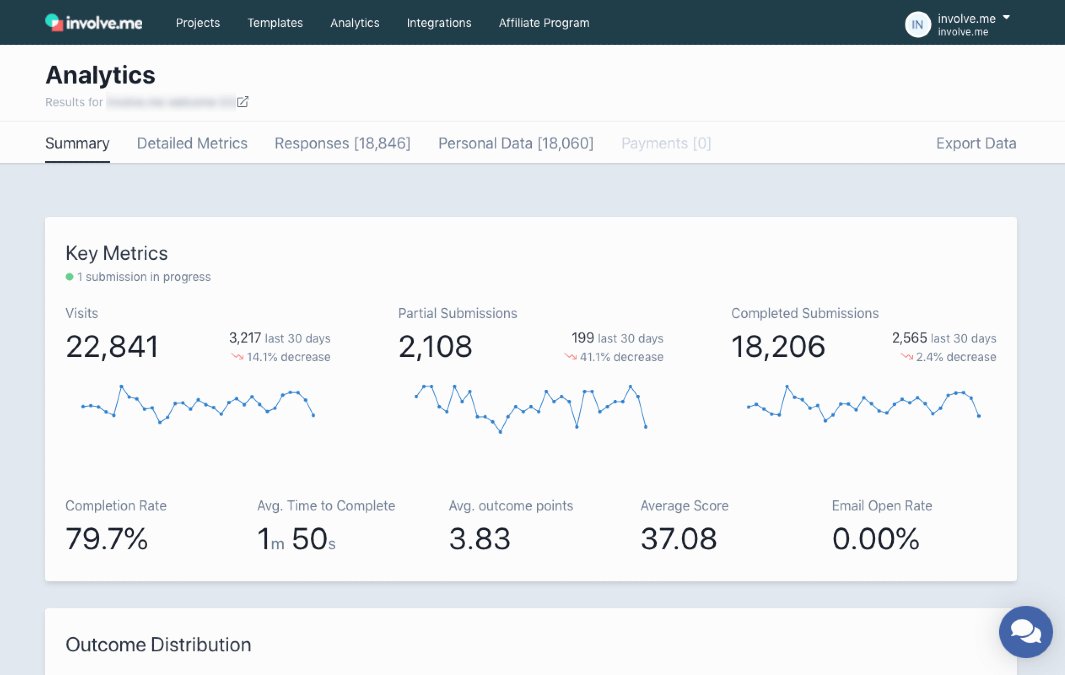
Task: Click the Partial Submissions decrease trend arrow
Action: pos(570,357)
